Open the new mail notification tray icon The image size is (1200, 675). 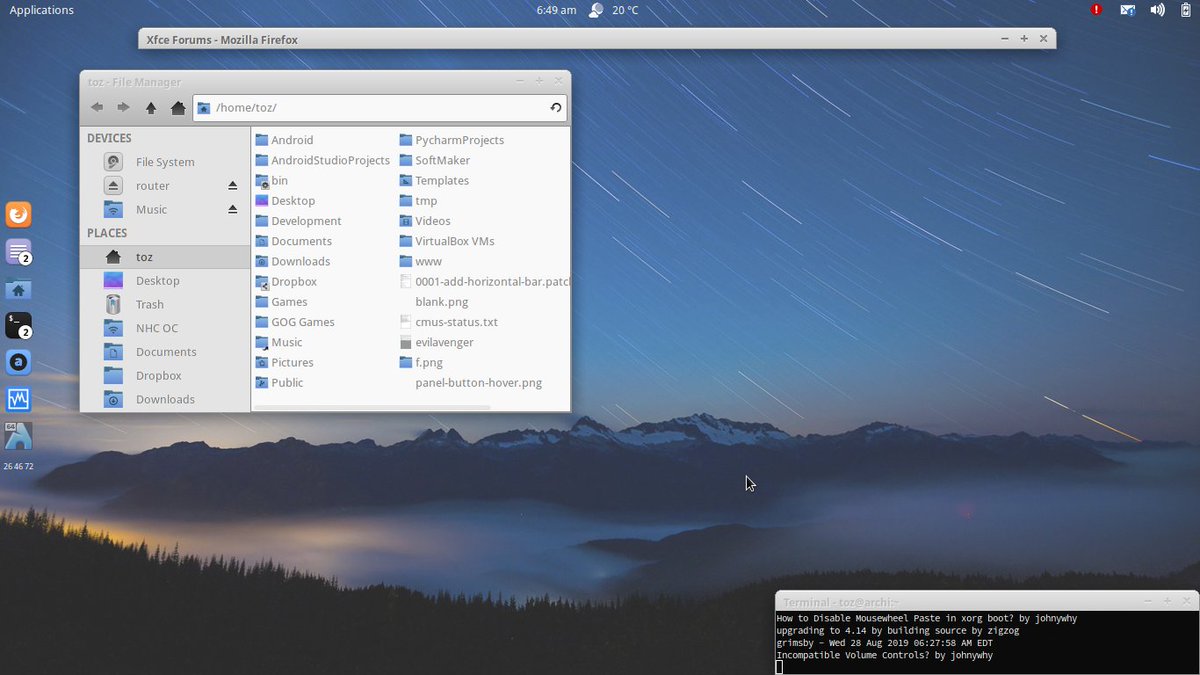coord(1127,10)
